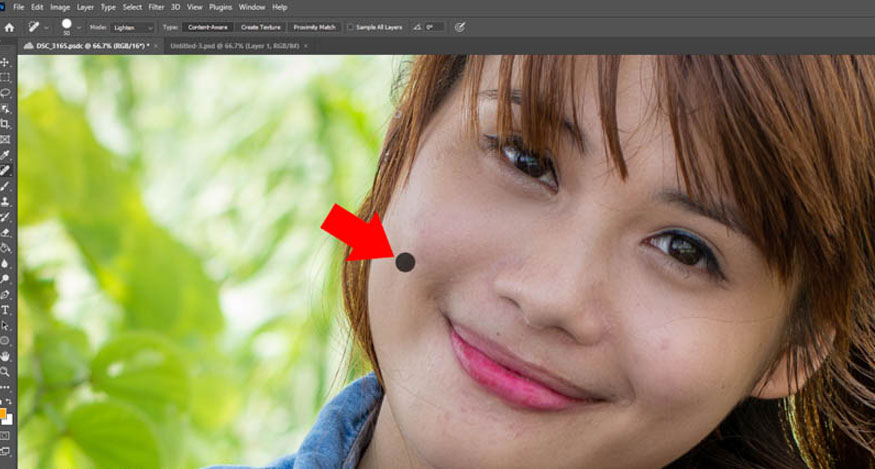Image resolution: width=875 pixels, height=469 pixels.
Task: Select the Dodge tool
Action: tap(5, 279)
